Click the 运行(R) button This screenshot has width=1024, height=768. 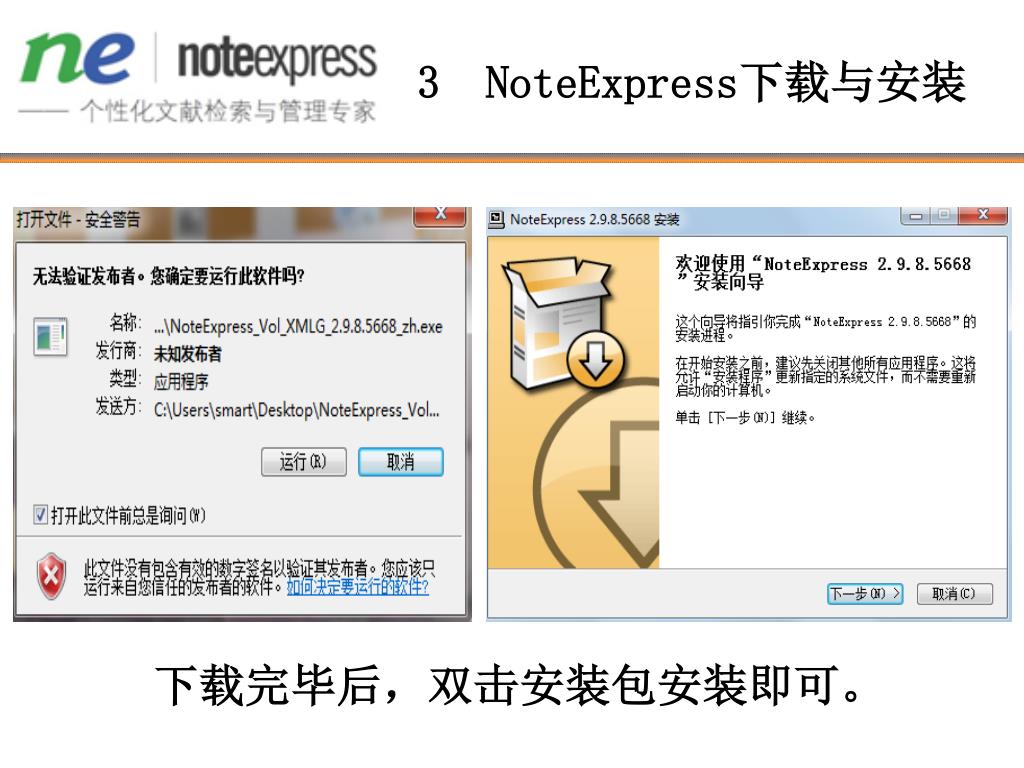point(304,462)
